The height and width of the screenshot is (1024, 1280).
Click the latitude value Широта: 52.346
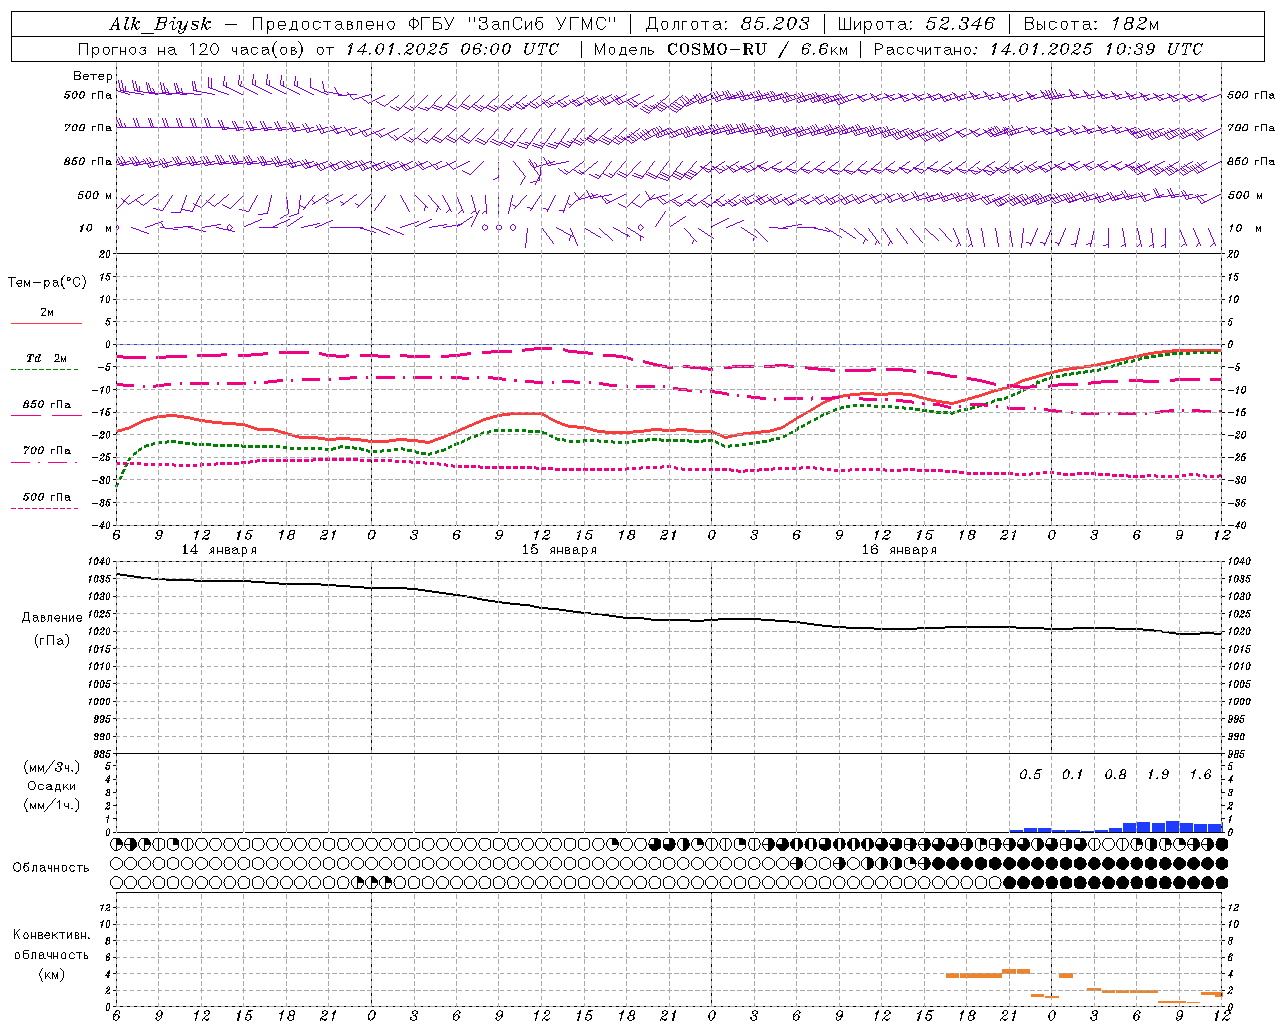[916, 24]
